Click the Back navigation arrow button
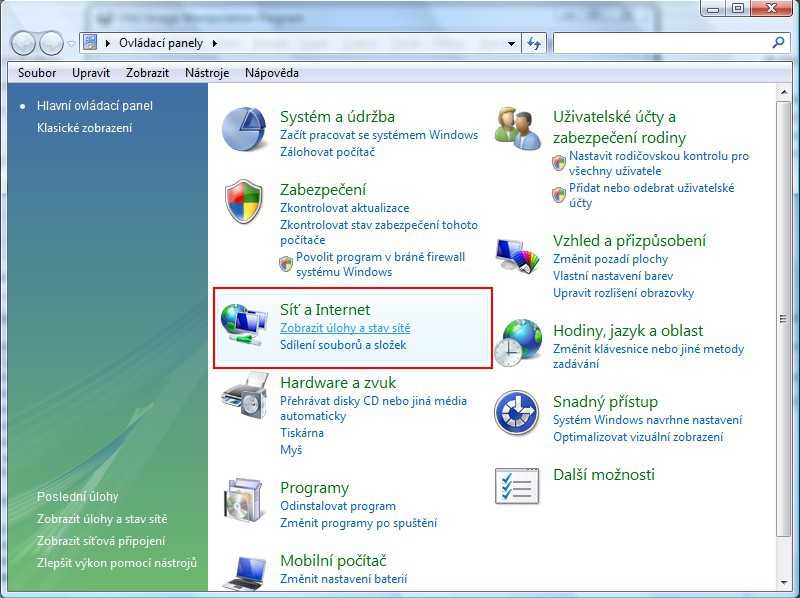This screenshot has width=800, height=598. [x=23, y=43]
